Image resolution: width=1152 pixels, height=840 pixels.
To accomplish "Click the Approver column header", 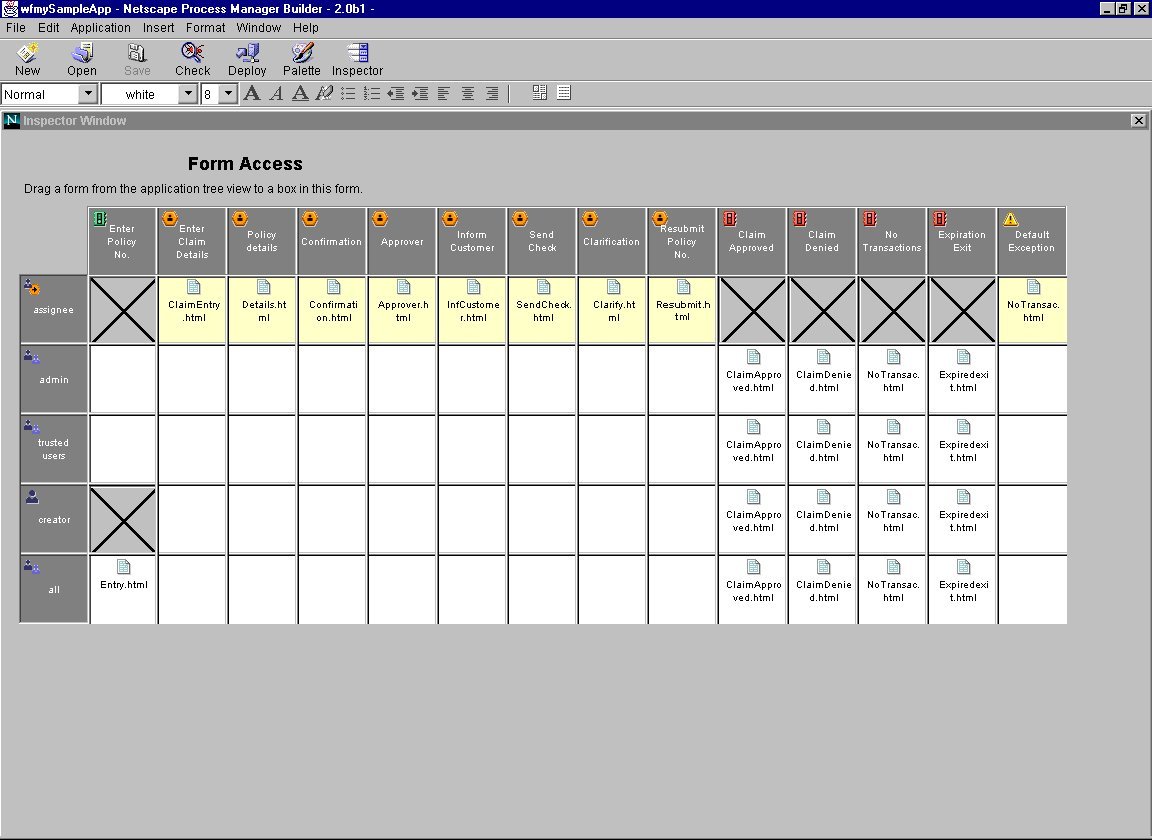I will [x=402, y=241].
